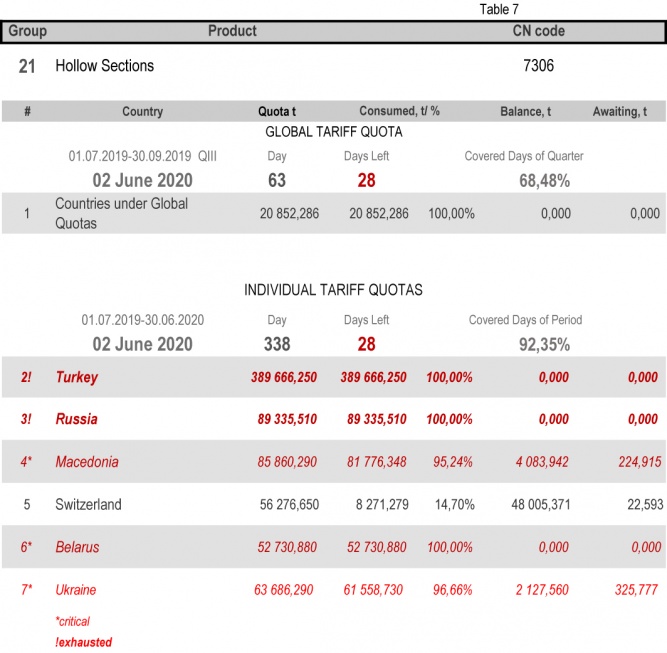Select the CN code header
Image resolution: width=667 pixels, height=653 pixels.
[x=538, y=31]
